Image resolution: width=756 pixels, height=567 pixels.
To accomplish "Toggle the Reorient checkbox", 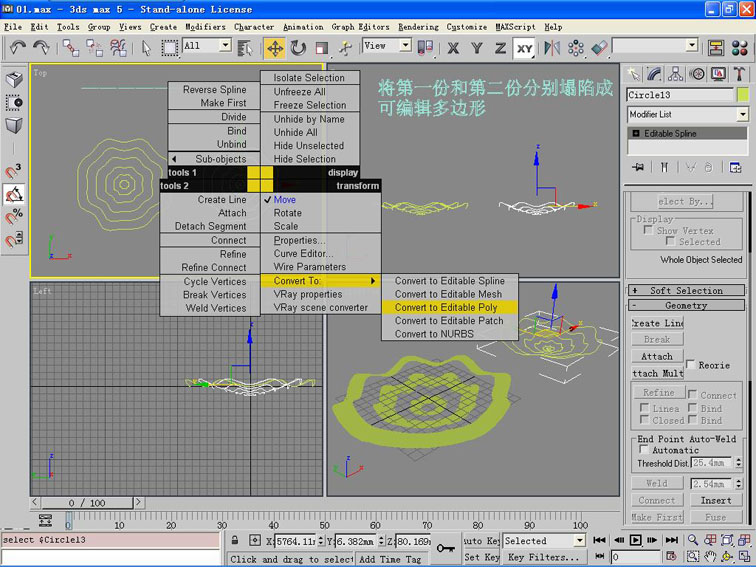I will [690, 364].
